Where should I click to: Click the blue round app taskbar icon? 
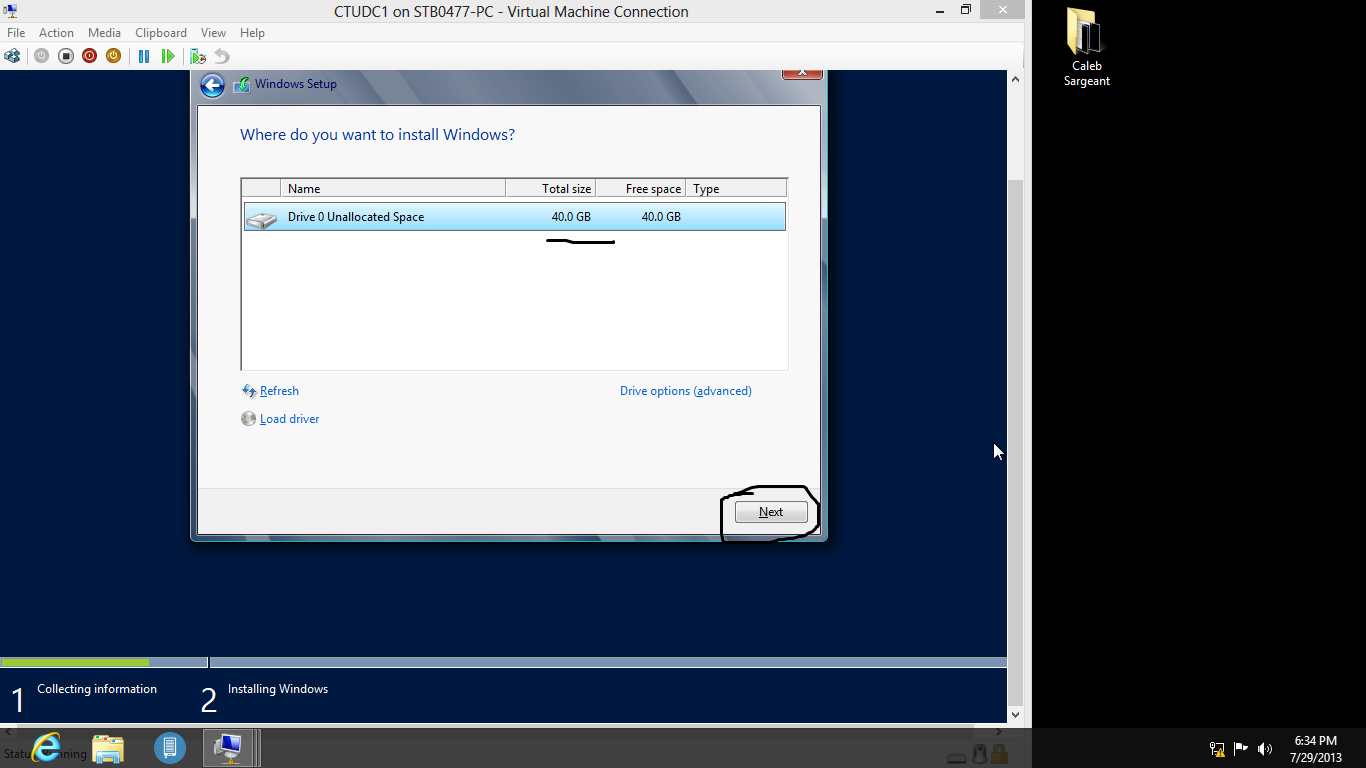170,748
